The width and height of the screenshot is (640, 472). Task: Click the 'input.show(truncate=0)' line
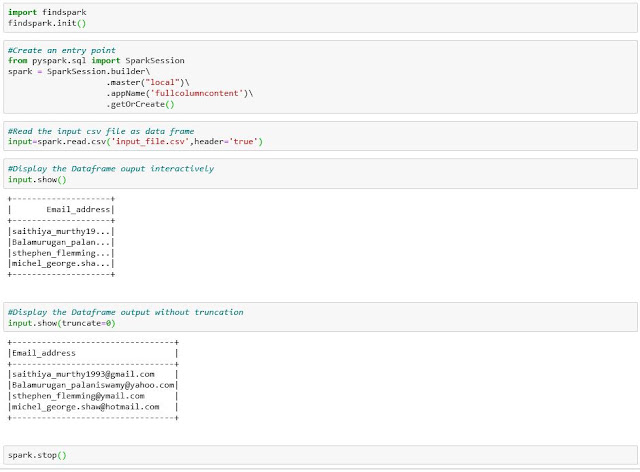62,323
